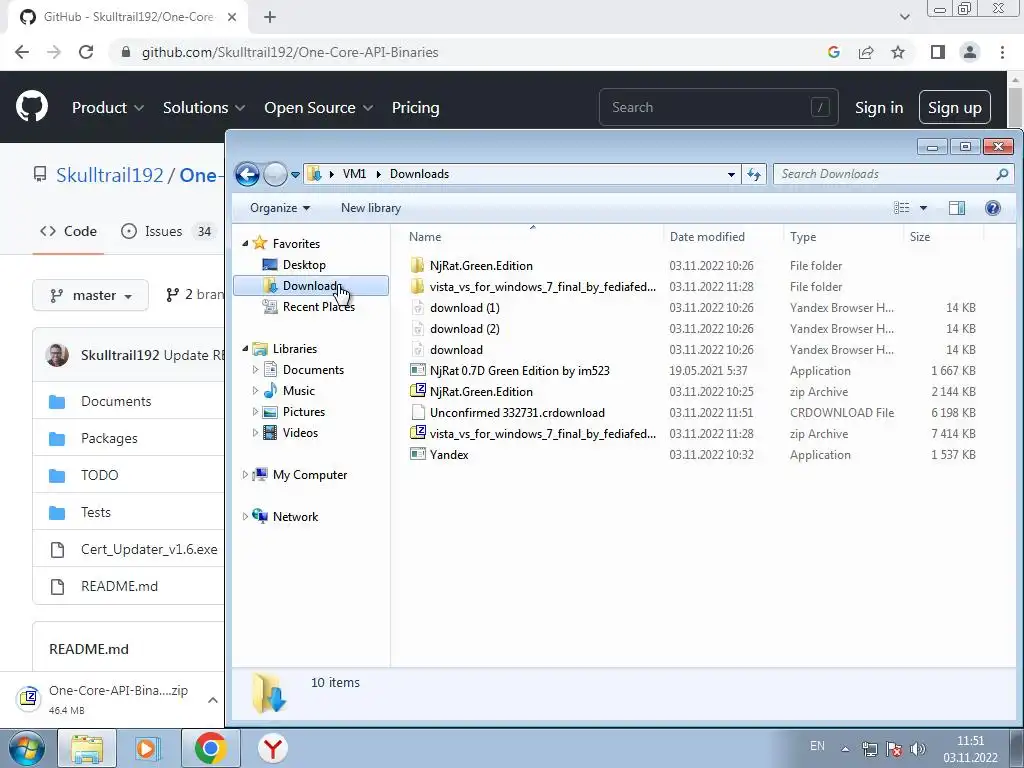Click New library in Explorer toolbar
Image resolution: width=1024 pixels, height=768 pixels.
coord(370,208)
